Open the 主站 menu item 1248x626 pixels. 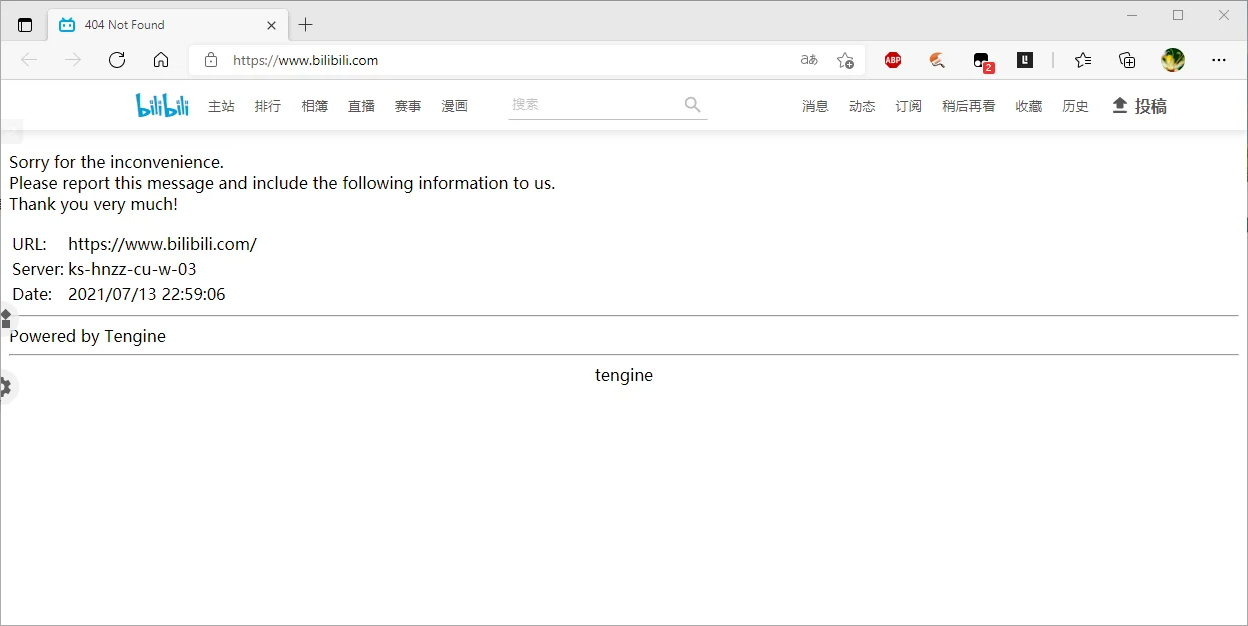pyautogui.click(x=221, y=106)
